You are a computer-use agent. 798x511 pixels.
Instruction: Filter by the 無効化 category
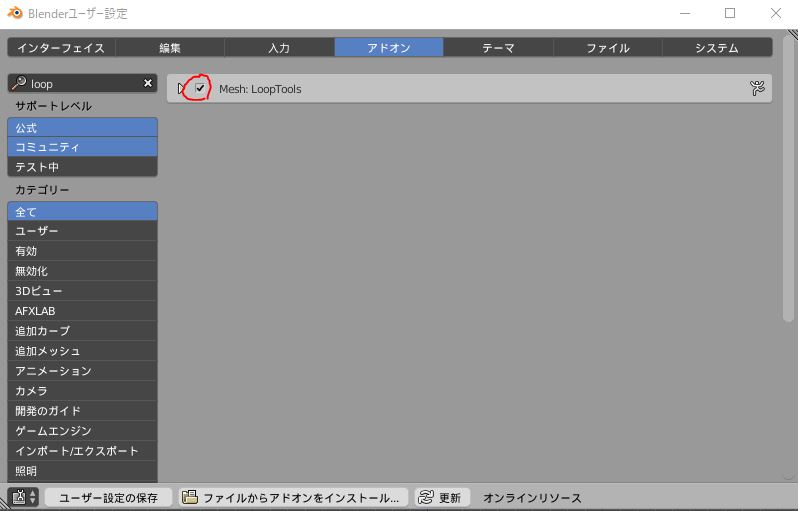[82, 271]
